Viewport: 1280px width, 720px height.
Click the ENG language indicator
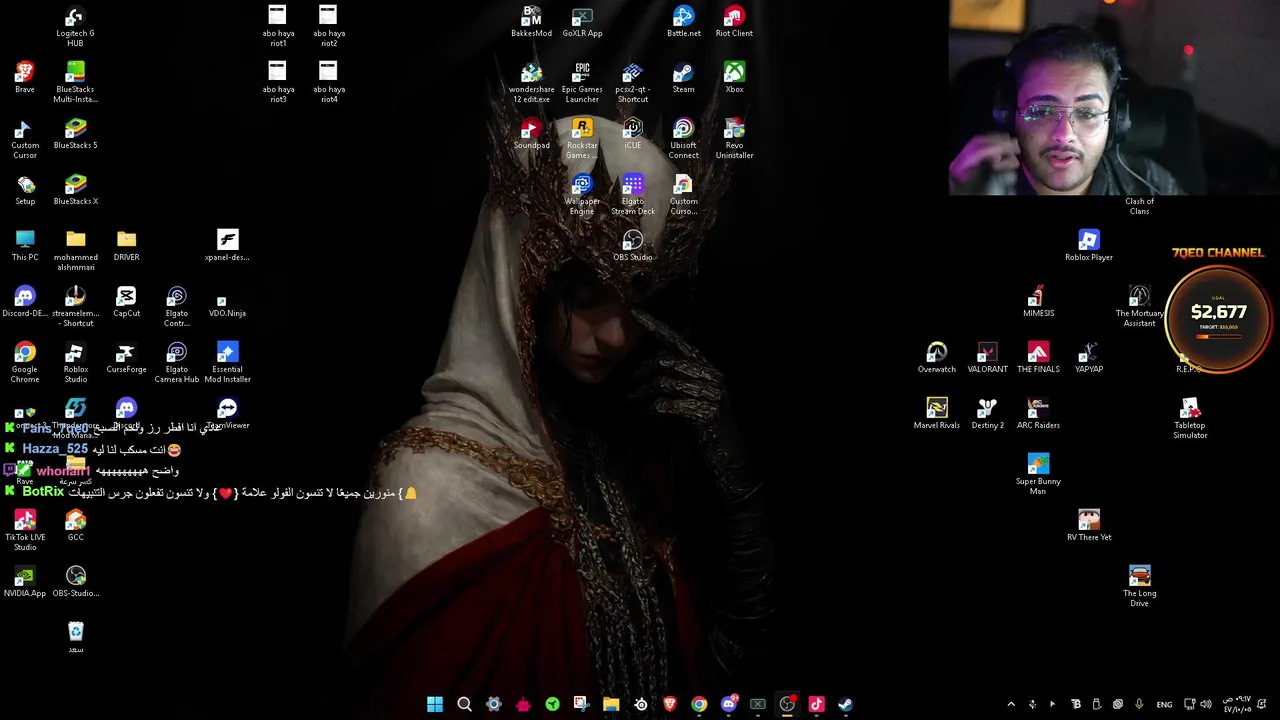coord(1164,704)
